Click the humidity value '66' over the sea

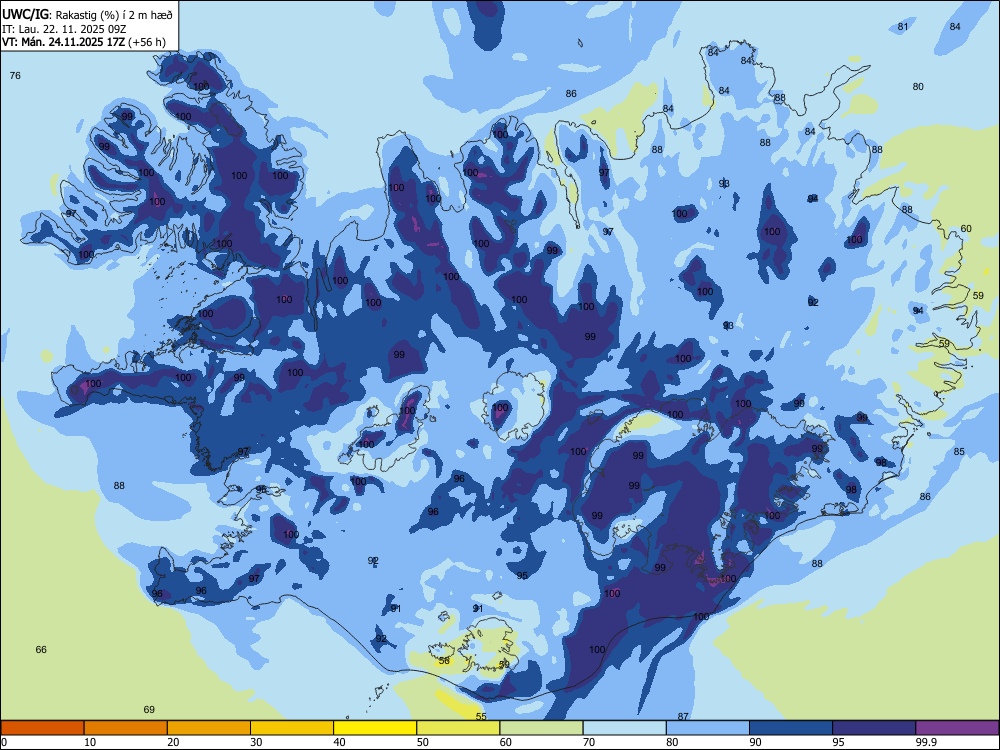(x=41, y=649)
